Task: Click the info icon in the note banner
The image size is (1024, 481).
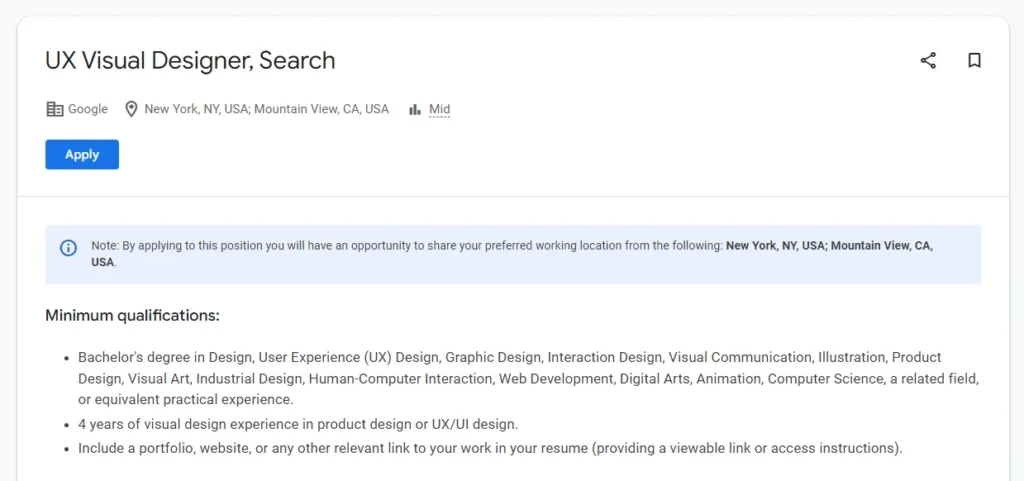Action: point(68,248)
